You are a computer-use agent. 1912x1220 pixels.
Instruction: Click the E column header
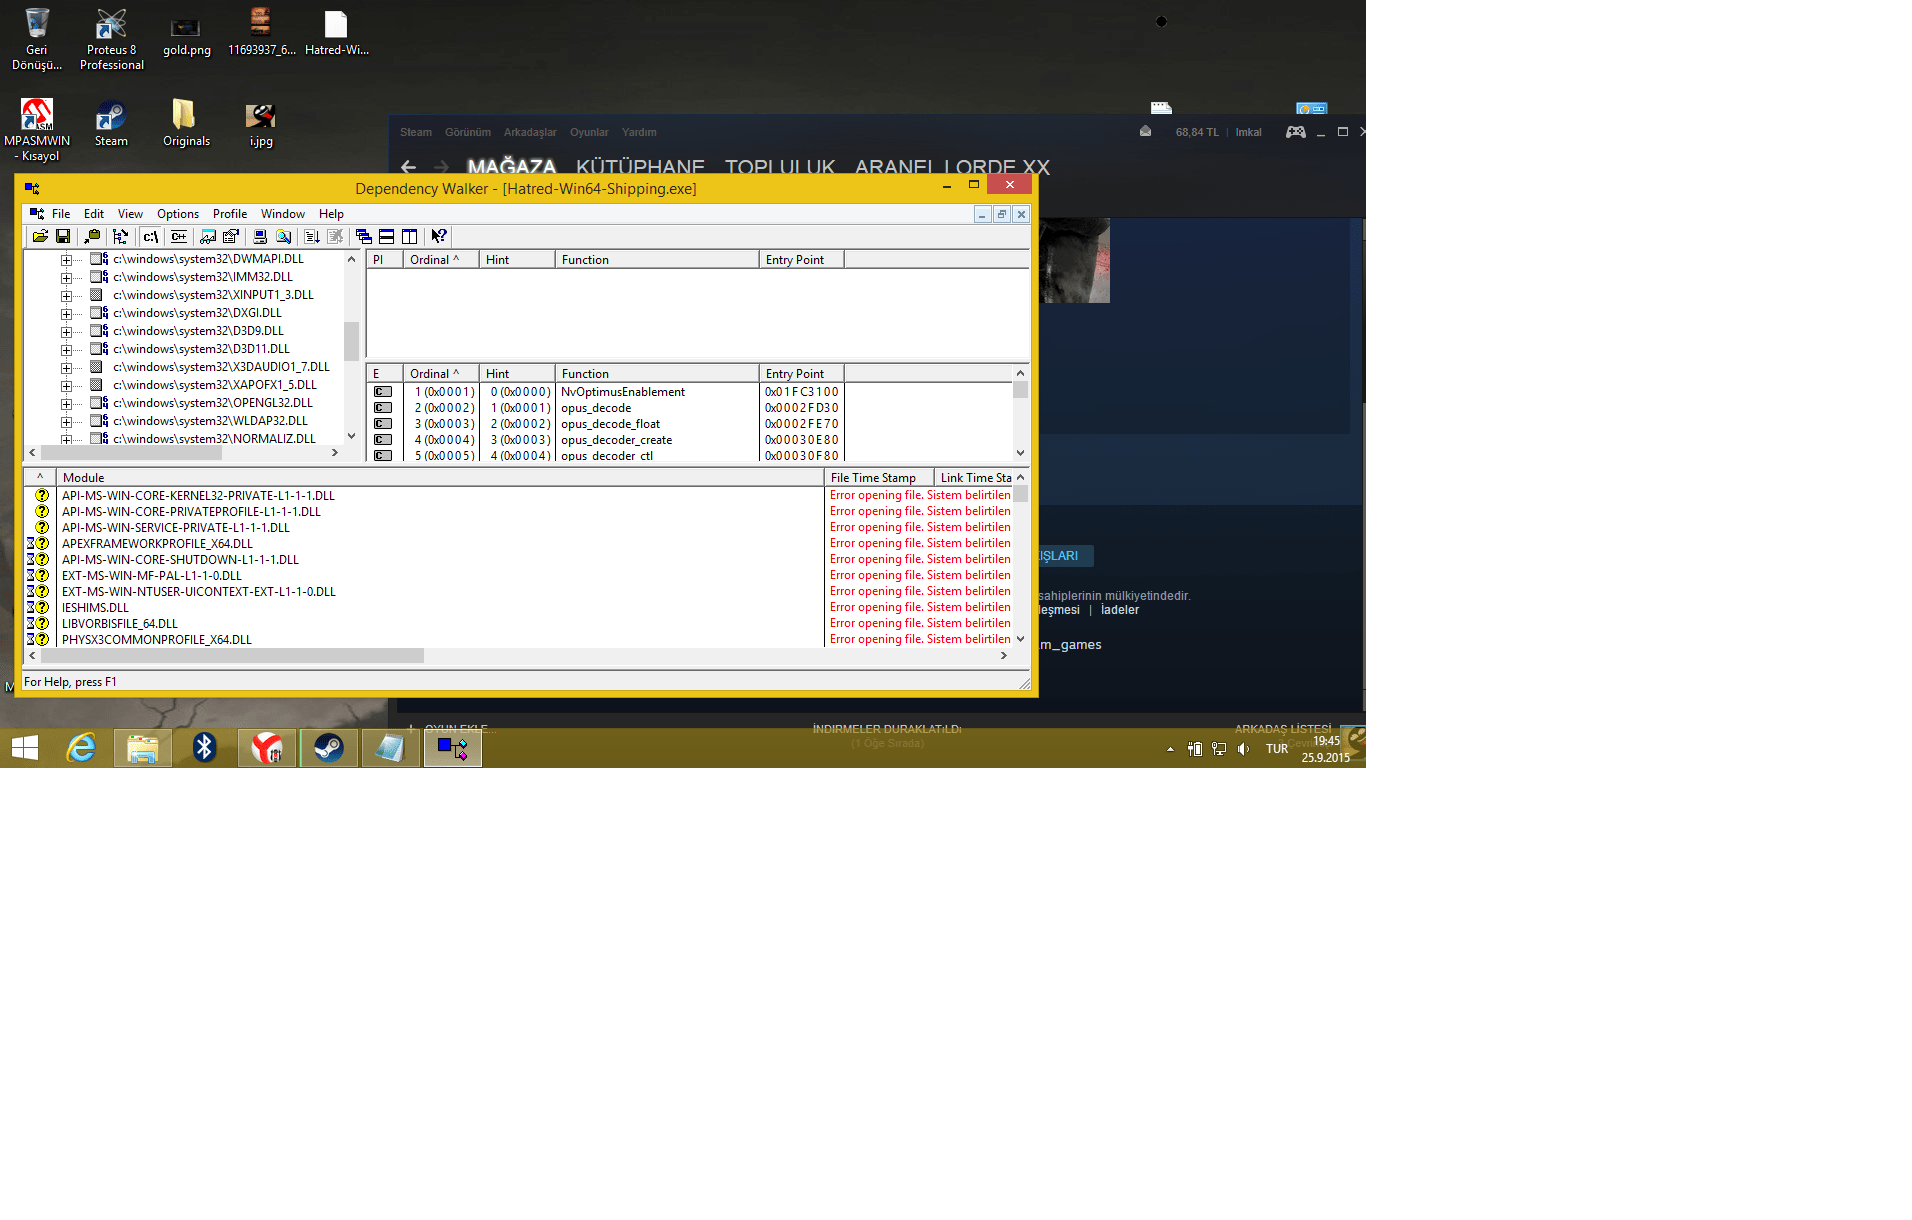click(x=384, y=374)
